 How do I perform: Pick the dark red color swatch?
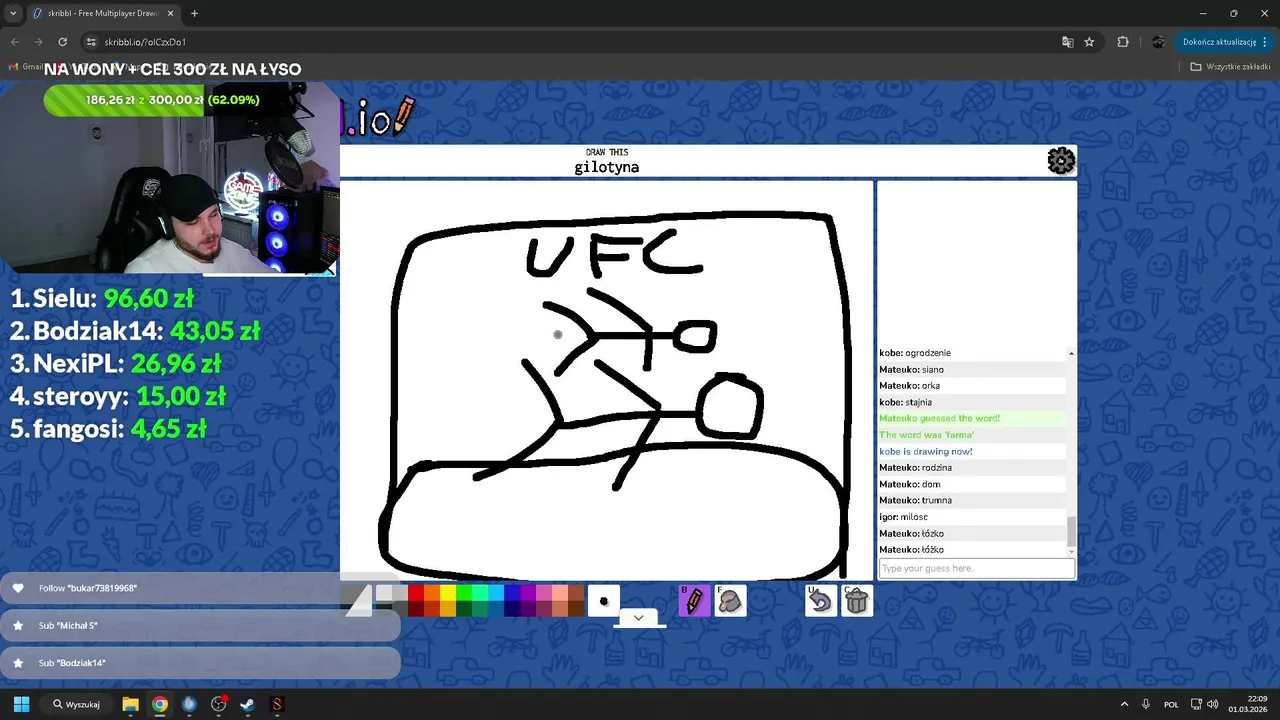[416, 608]
